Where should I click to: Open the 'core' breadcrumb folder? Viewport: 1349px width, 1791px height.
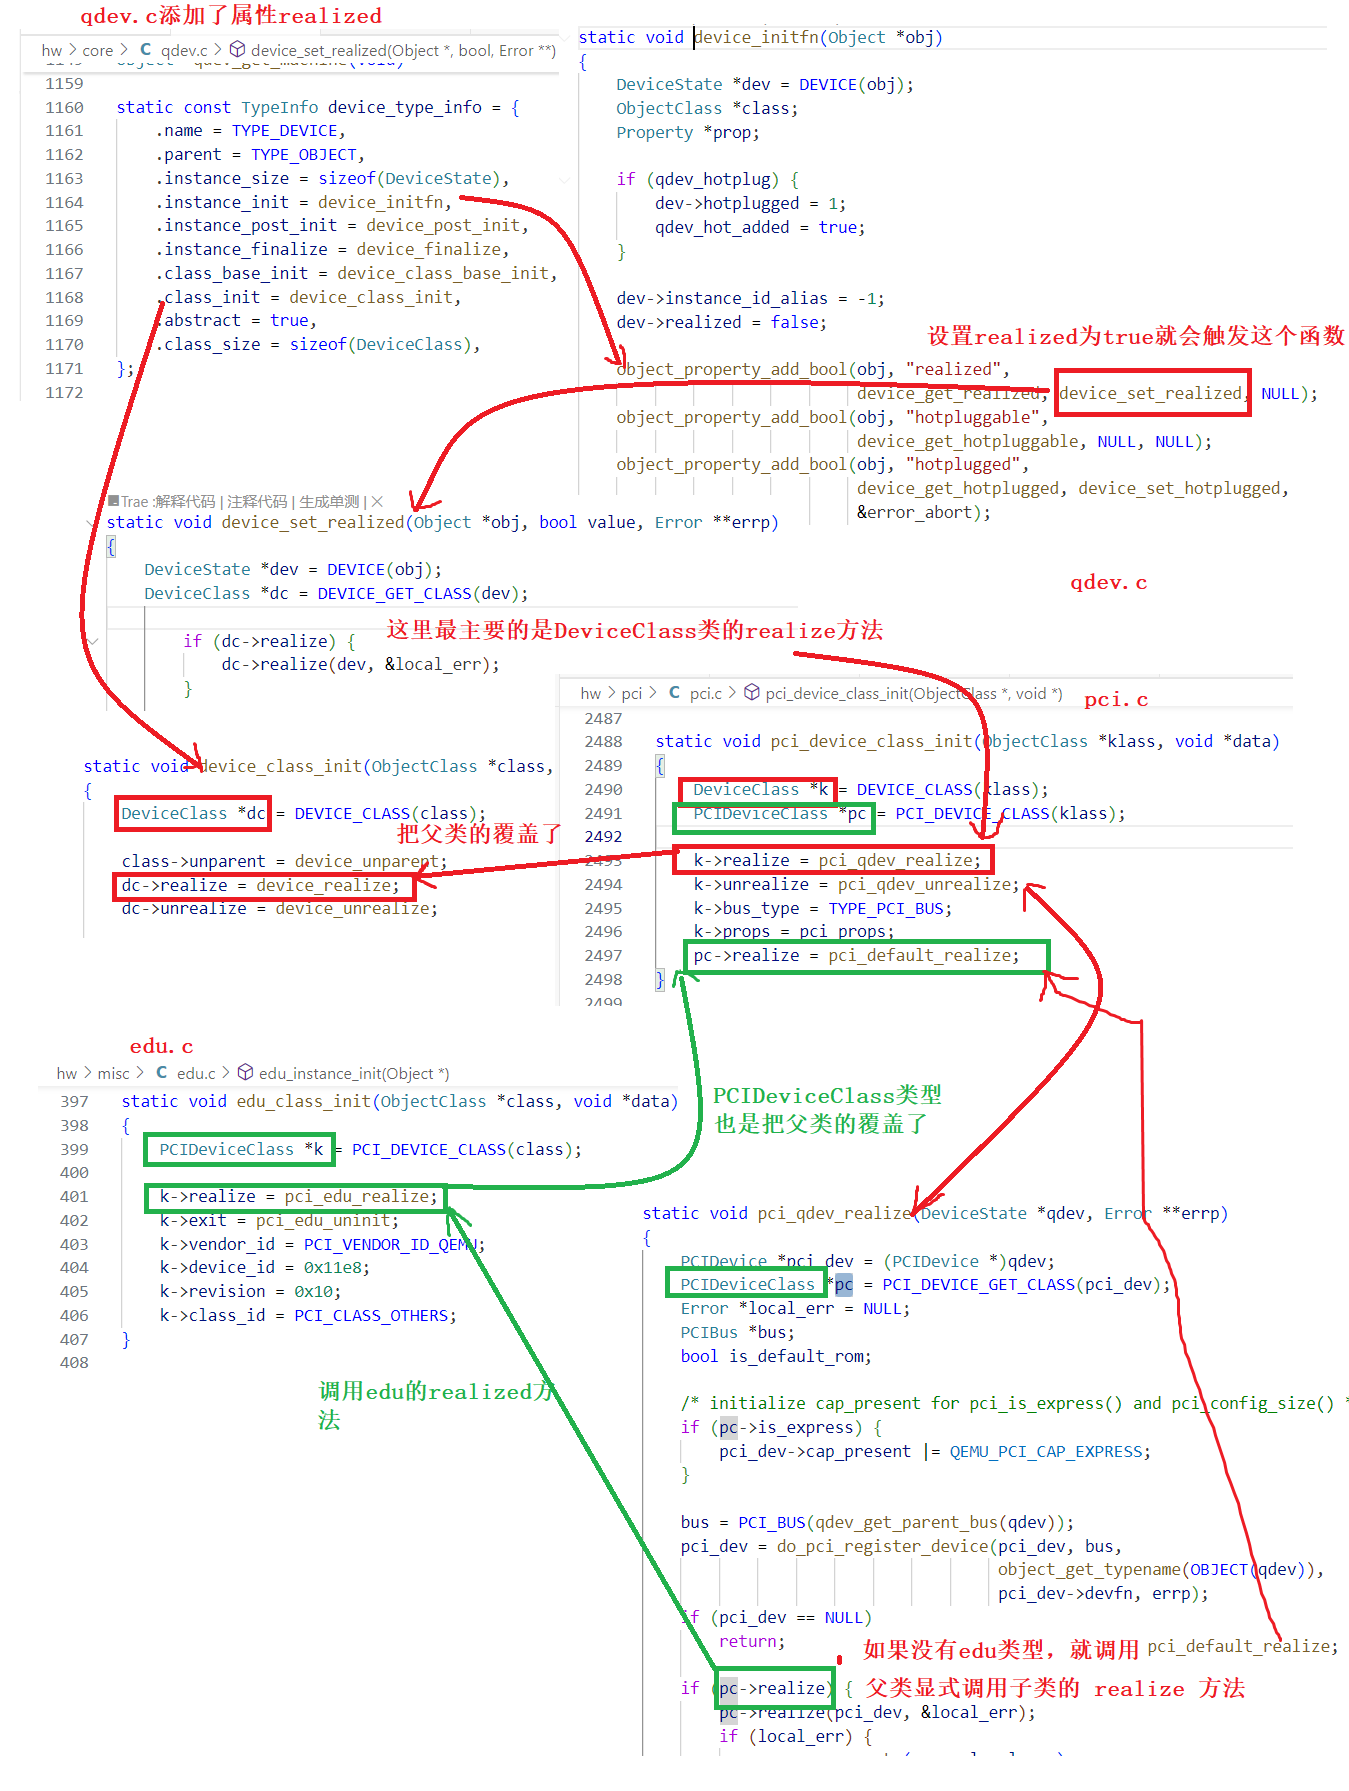[97, 50]
